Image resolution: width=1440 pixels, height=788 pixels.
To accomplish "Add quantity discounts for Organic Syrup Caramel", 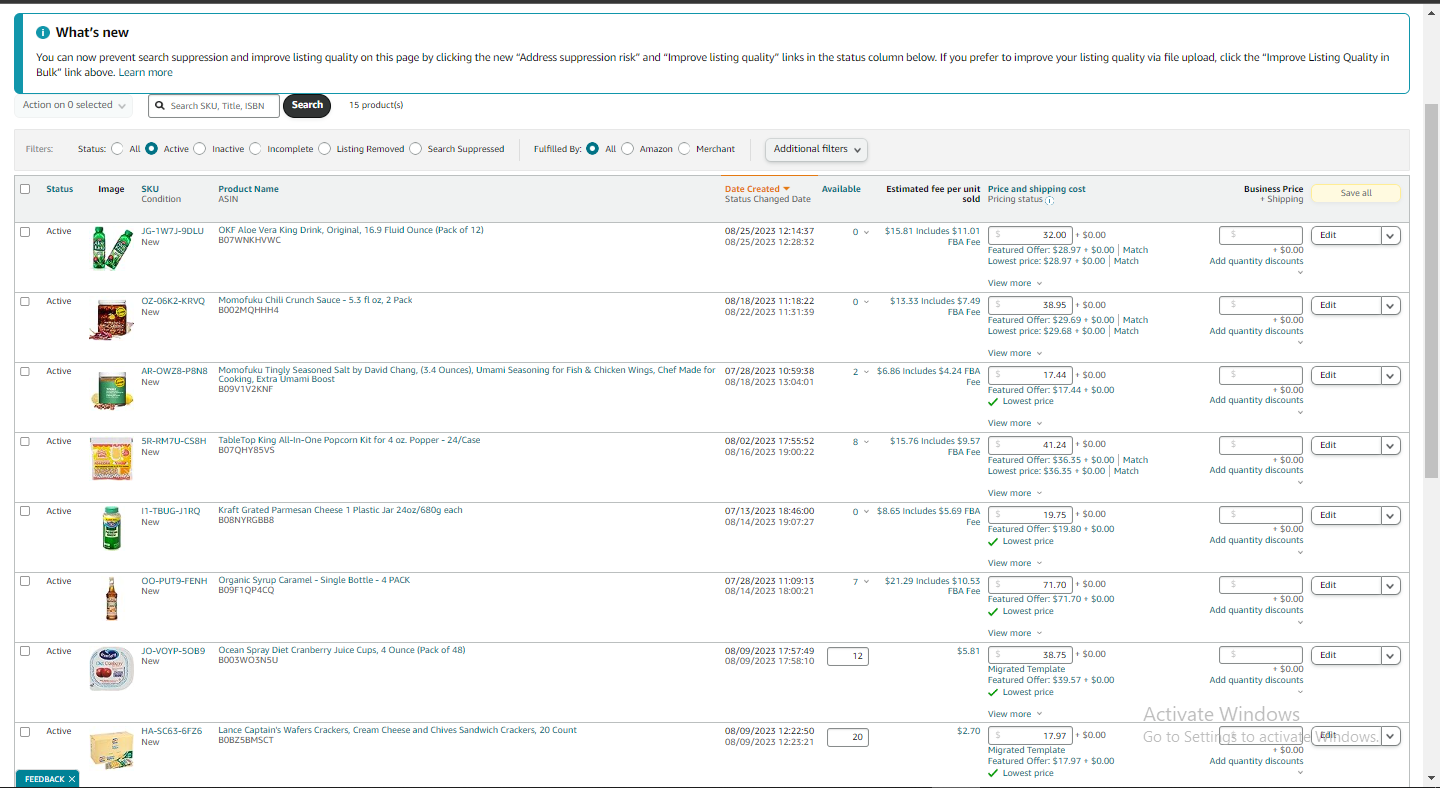I will pos(1256,610).
